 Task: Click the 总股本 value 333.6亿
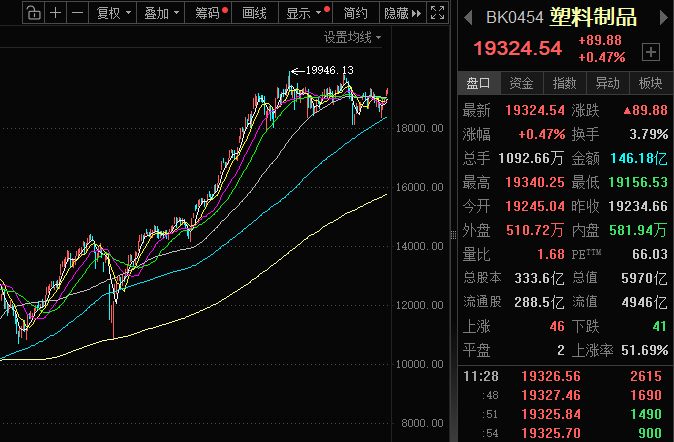click(x=539, y=278)
